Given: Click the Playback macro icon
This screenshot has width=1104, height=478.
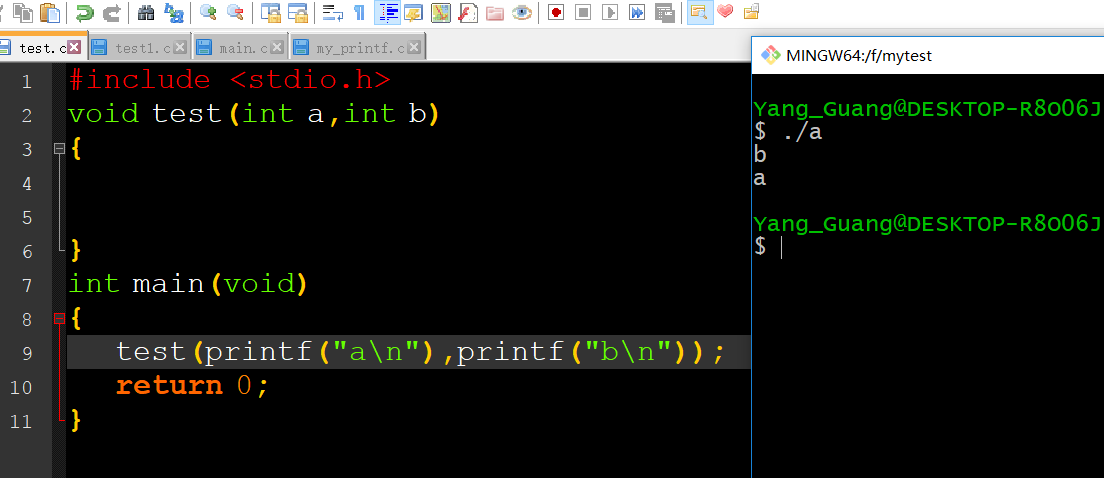Looking at the screenshot, I should (610, 12).
